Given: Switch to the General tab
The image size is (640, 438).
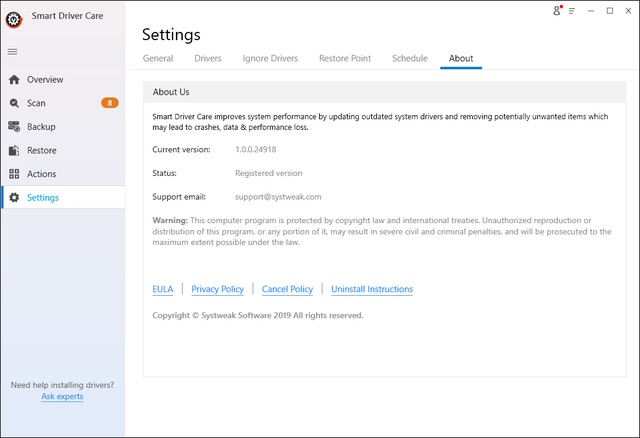Looking at the screenshot, I should 158,58.
